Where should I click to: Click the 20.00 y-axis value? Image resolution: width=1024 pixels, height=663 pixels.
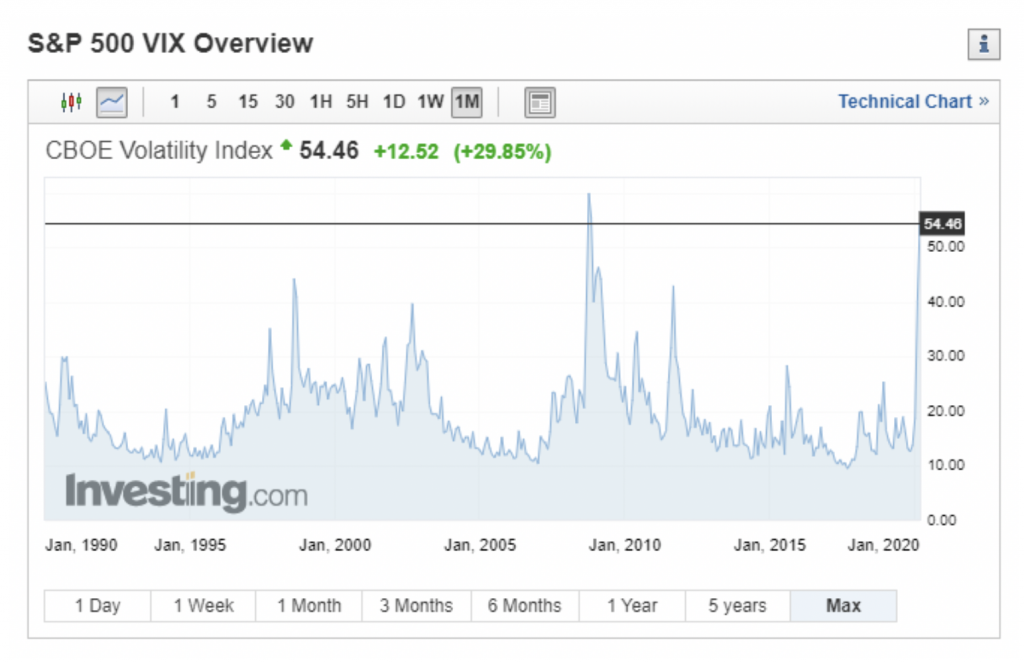pos(945,411)
